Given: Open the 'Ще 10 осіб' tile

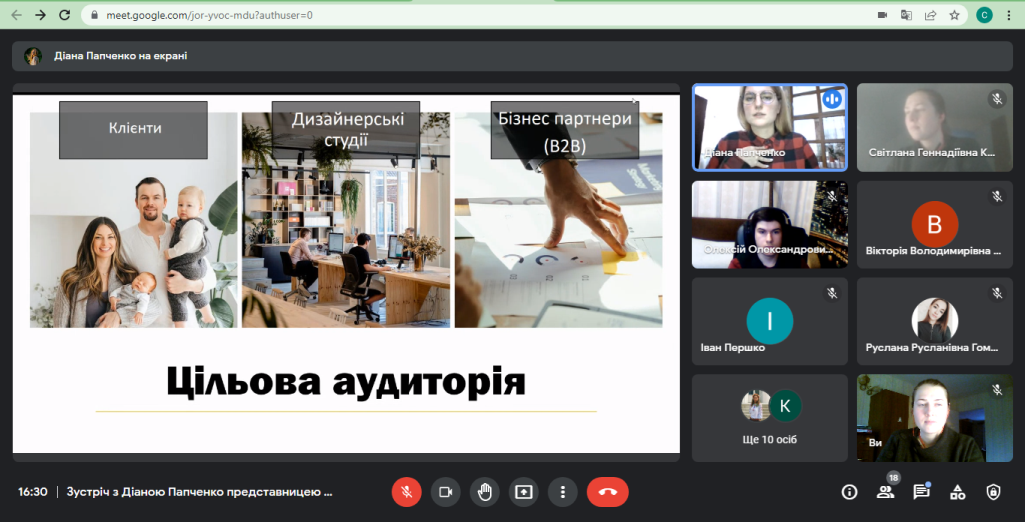Looking at the screenshot, I should point(769,418).
